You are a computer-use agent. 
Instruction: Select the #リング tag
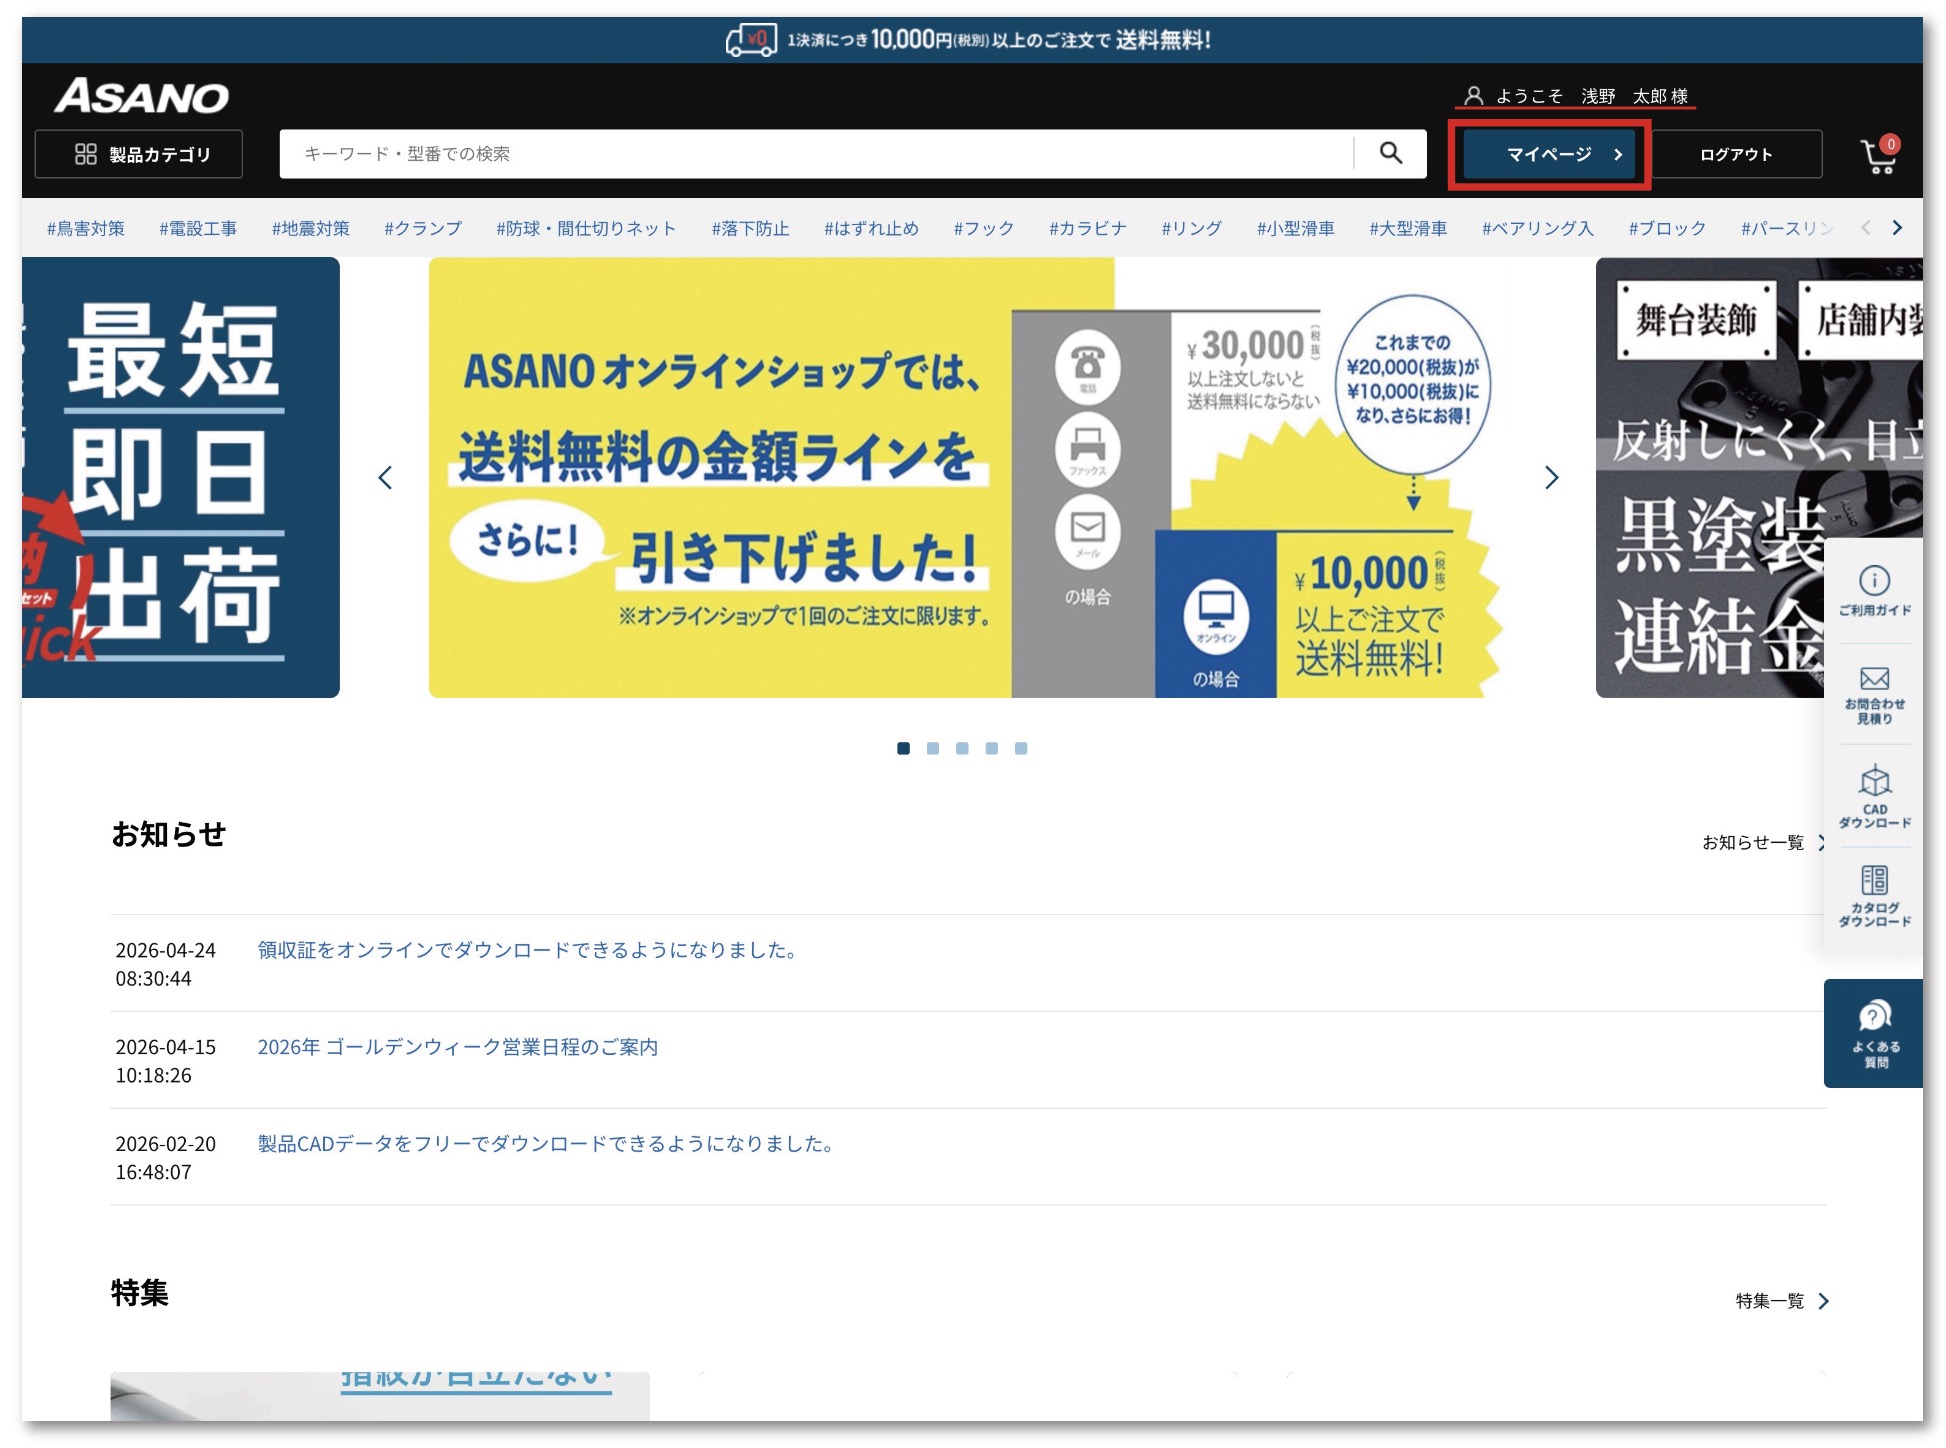pos(1191,228)
